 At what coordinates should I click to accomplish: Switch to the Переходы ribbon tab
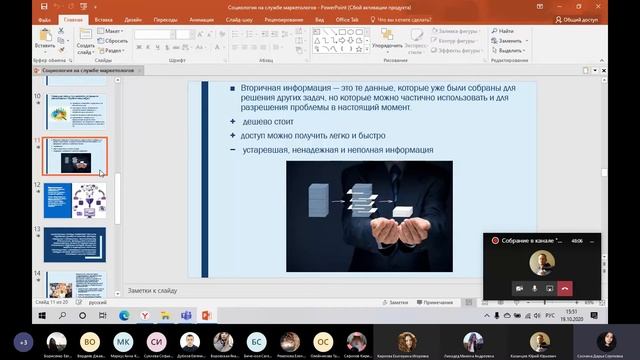coord(165,20)
